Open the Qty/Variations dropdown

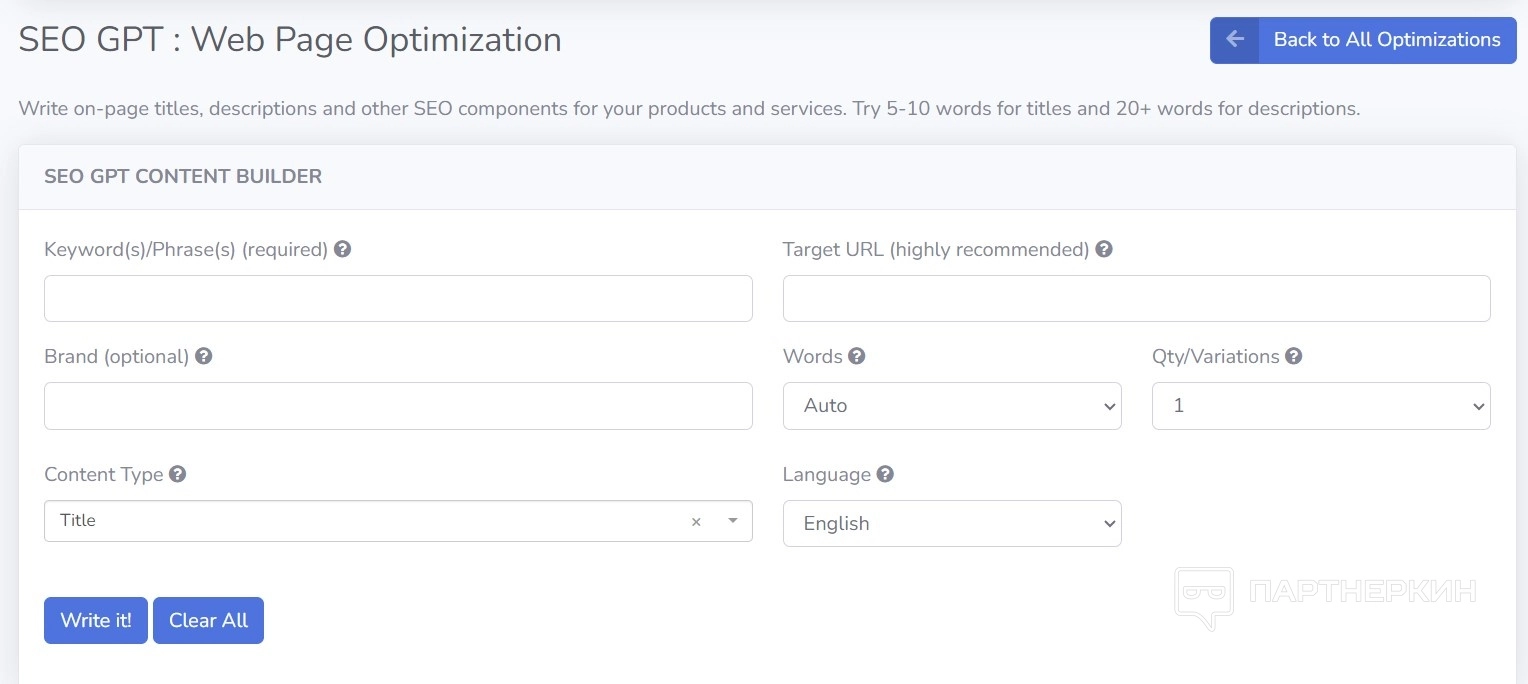pyautogui.click(x=1320, y=406)
